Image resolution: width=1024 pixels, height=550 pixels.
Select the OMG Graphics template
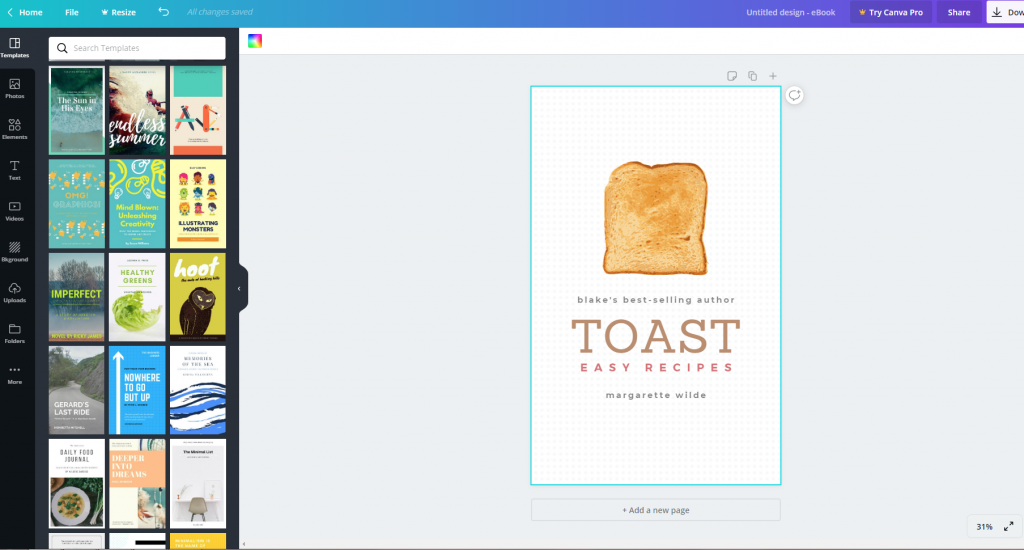(x=76, y=204)
